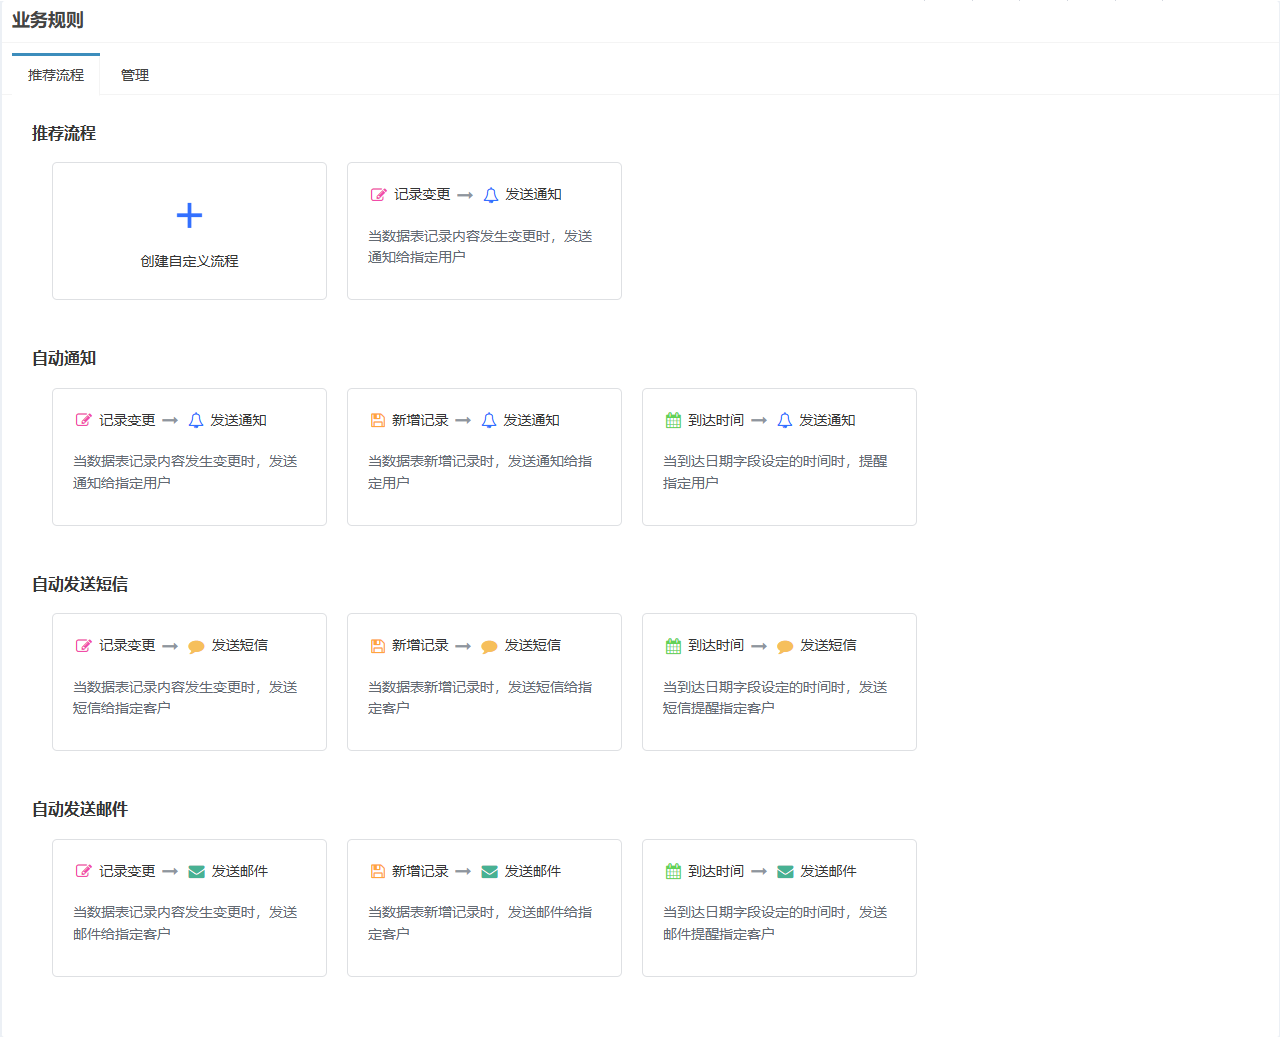
Task: Click the 发送邮件 envelope icon in the 新增记录 card
Action: (489, 872)
